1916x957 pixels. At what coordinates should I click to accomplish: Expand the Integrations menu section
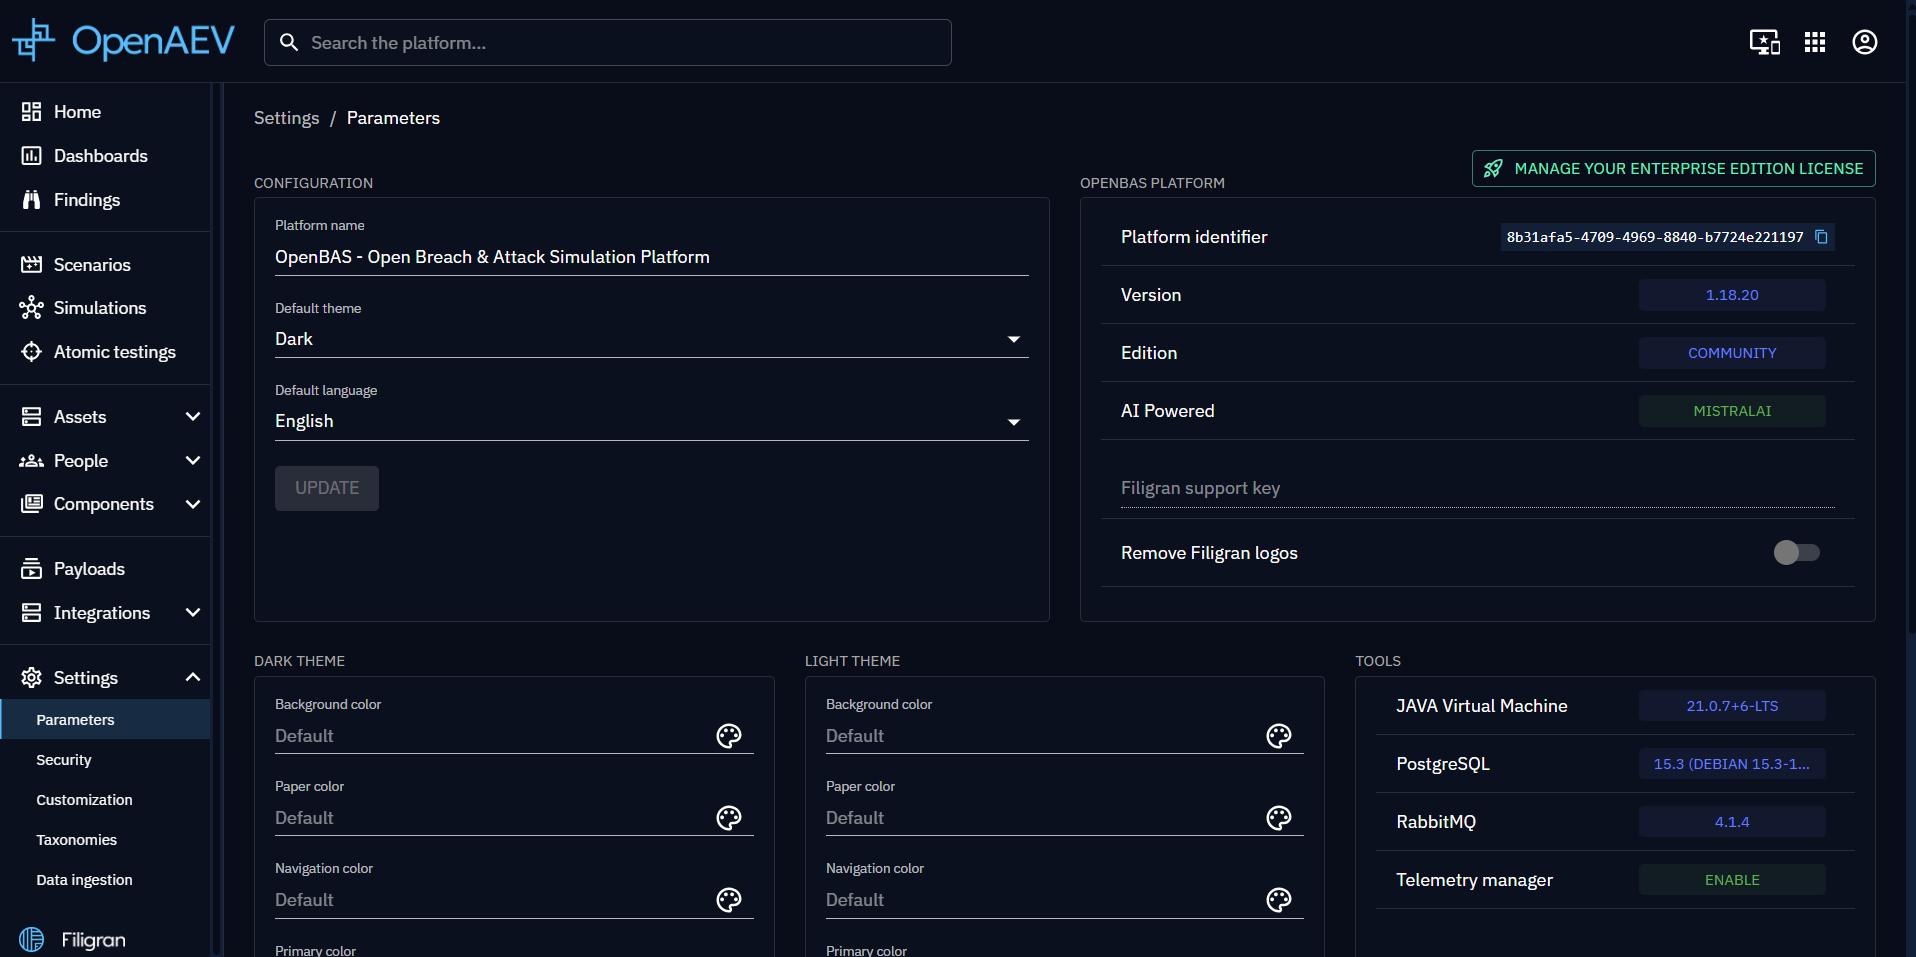click(110, 613)
